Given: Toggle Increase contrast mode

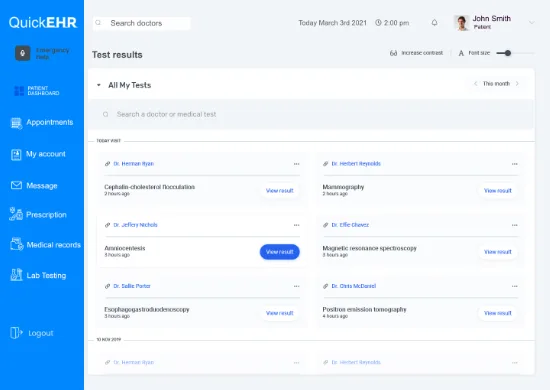Looking at the screenshot, I should (x=416, y=53).
